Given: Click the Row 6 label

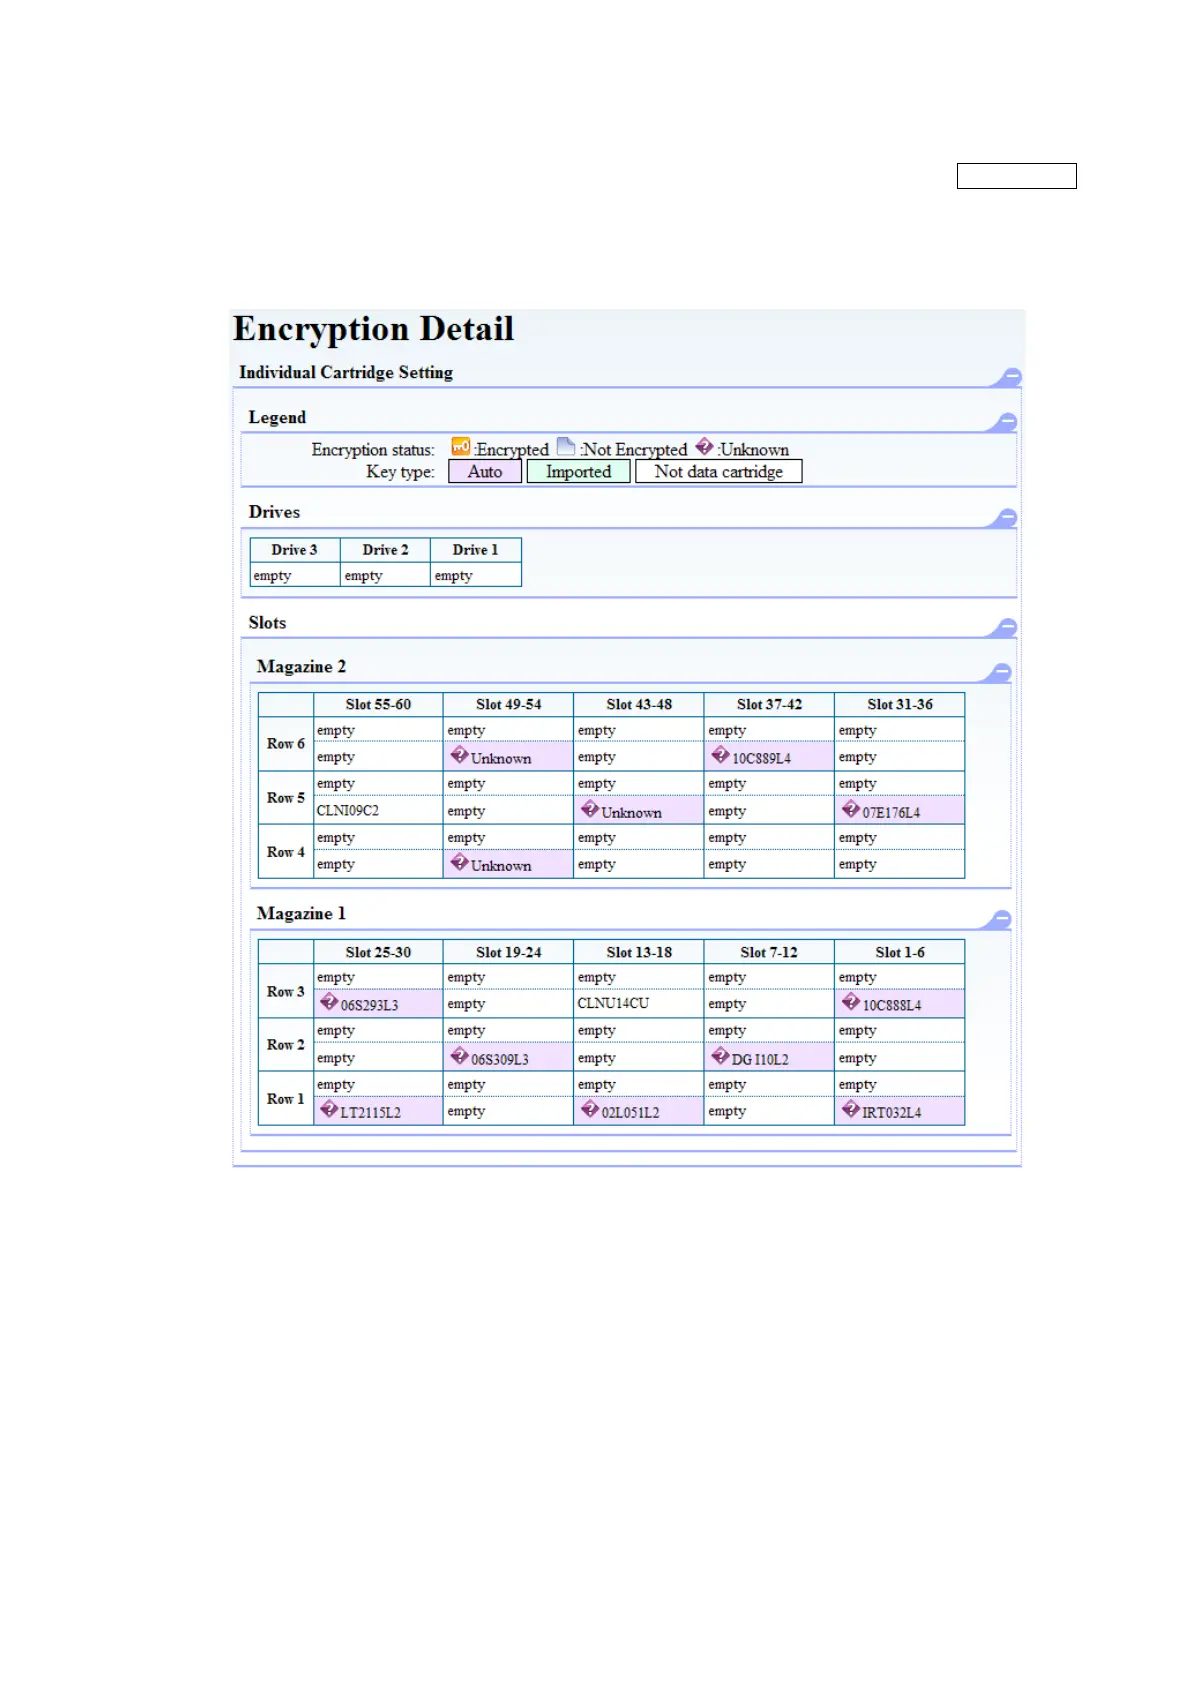Looking at the screenshot, I should [x=286, y=744].
